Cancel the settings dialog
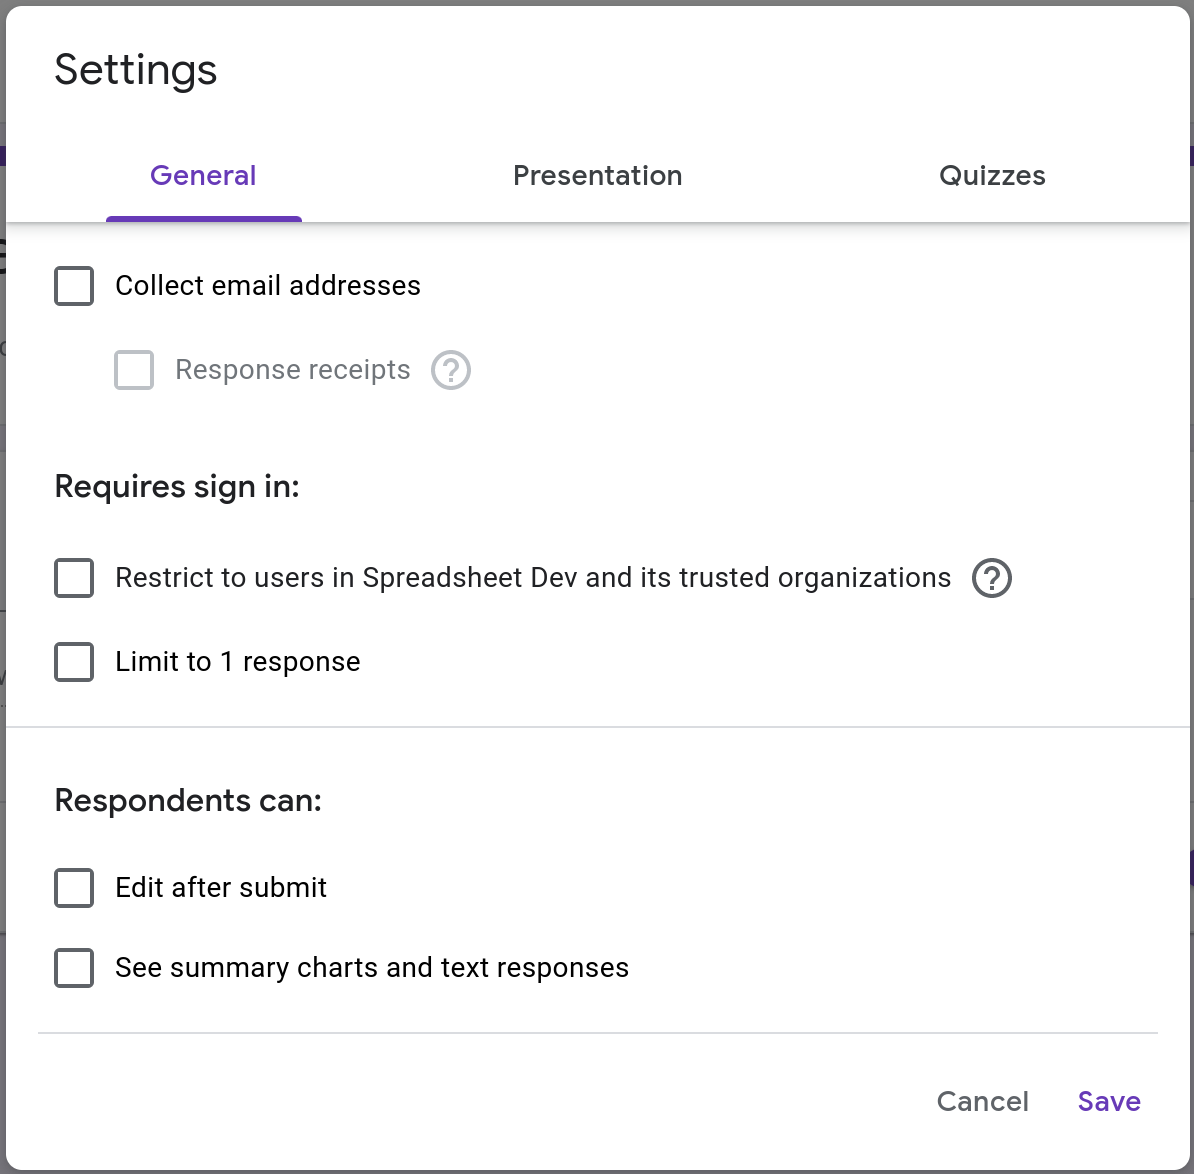 982,1102
